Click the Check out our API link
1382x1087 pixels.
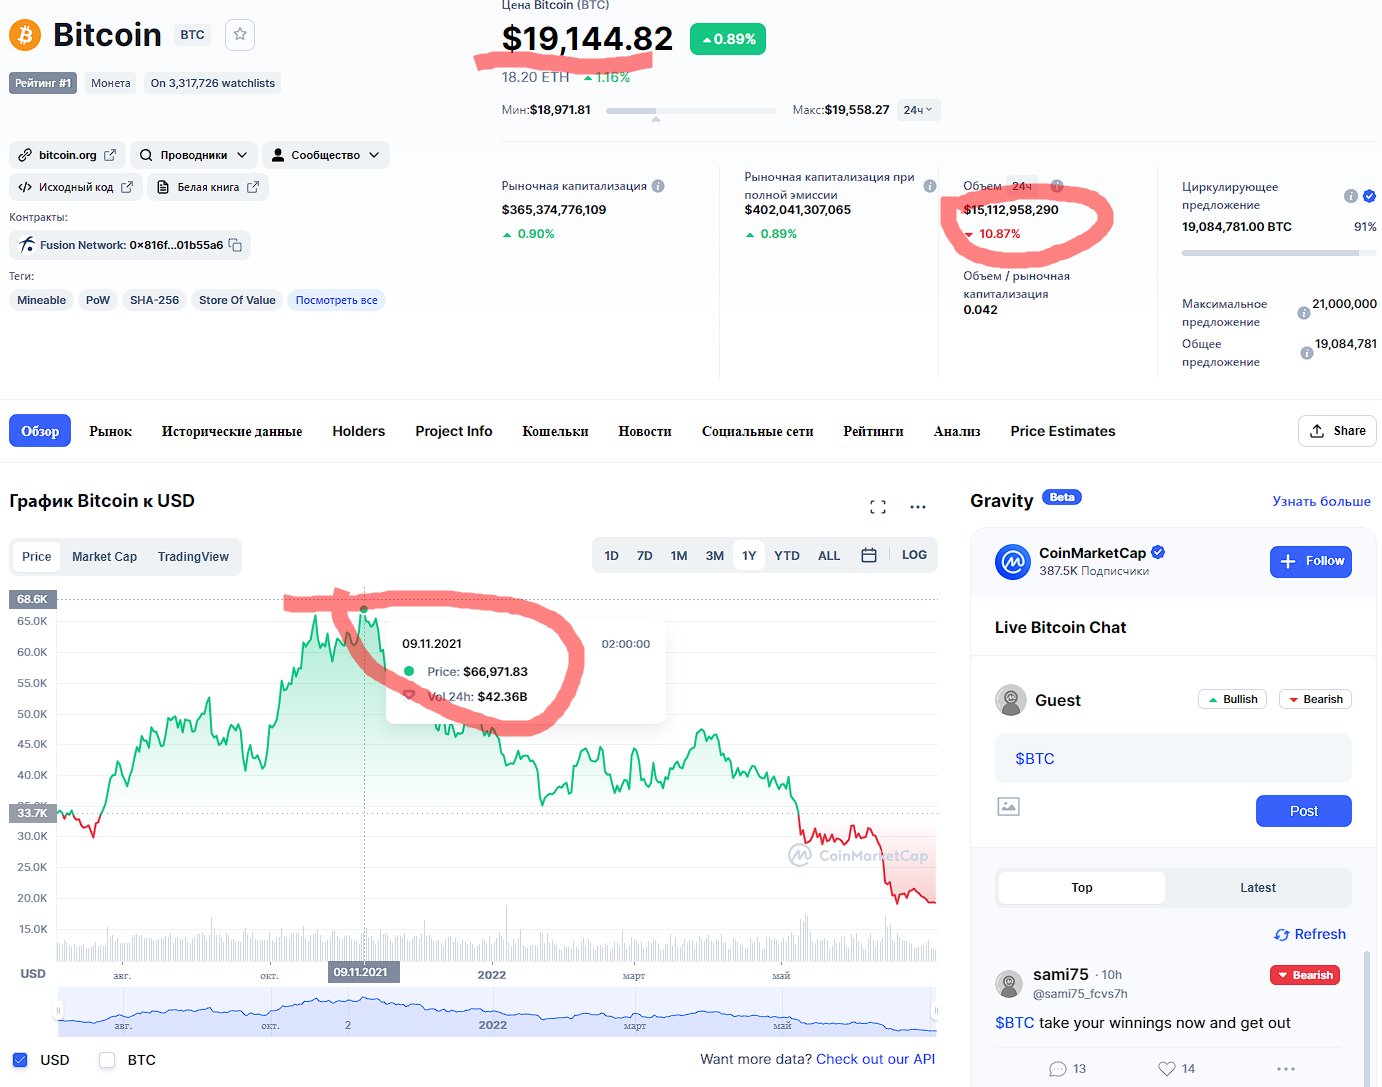[x=876, y=1059]
